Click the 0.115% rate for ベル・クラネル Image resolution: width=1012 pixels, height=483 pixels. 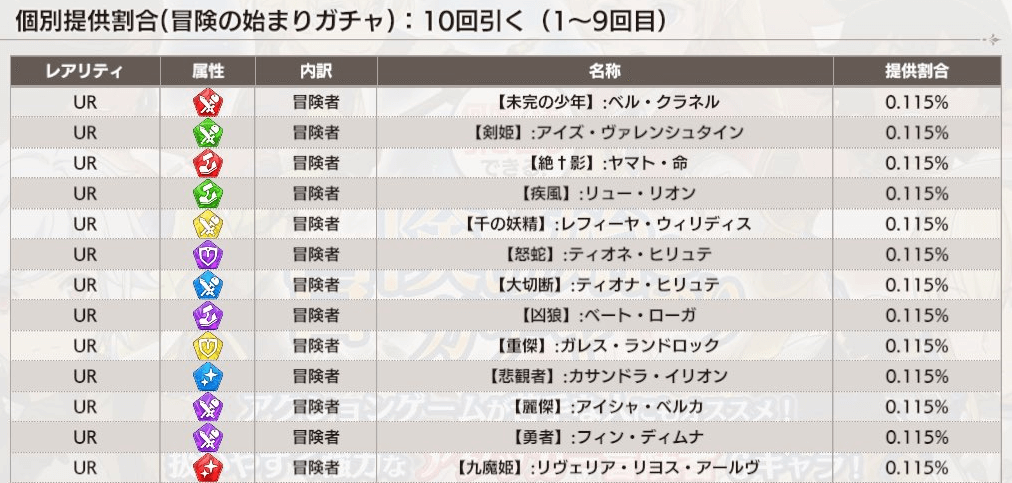click(x=916, y=102)
